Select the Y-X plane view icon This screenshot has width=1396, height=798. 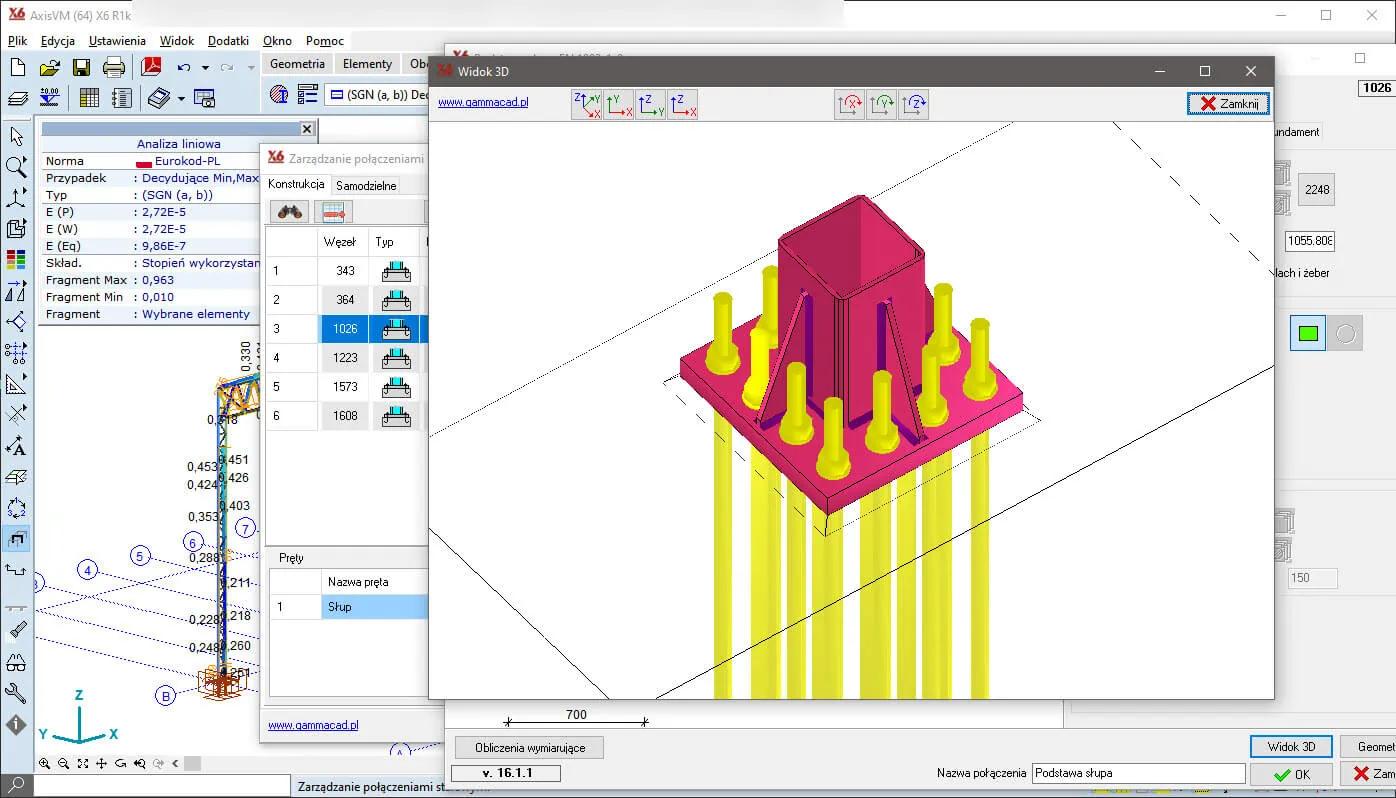(x=618, y=104)
